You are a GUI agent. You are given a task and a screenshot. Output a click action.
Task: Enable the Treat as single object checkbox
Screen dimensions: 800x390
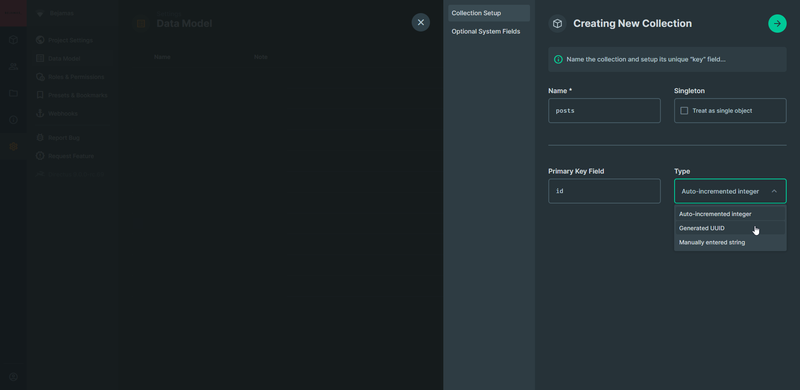(x=684, y=111)
